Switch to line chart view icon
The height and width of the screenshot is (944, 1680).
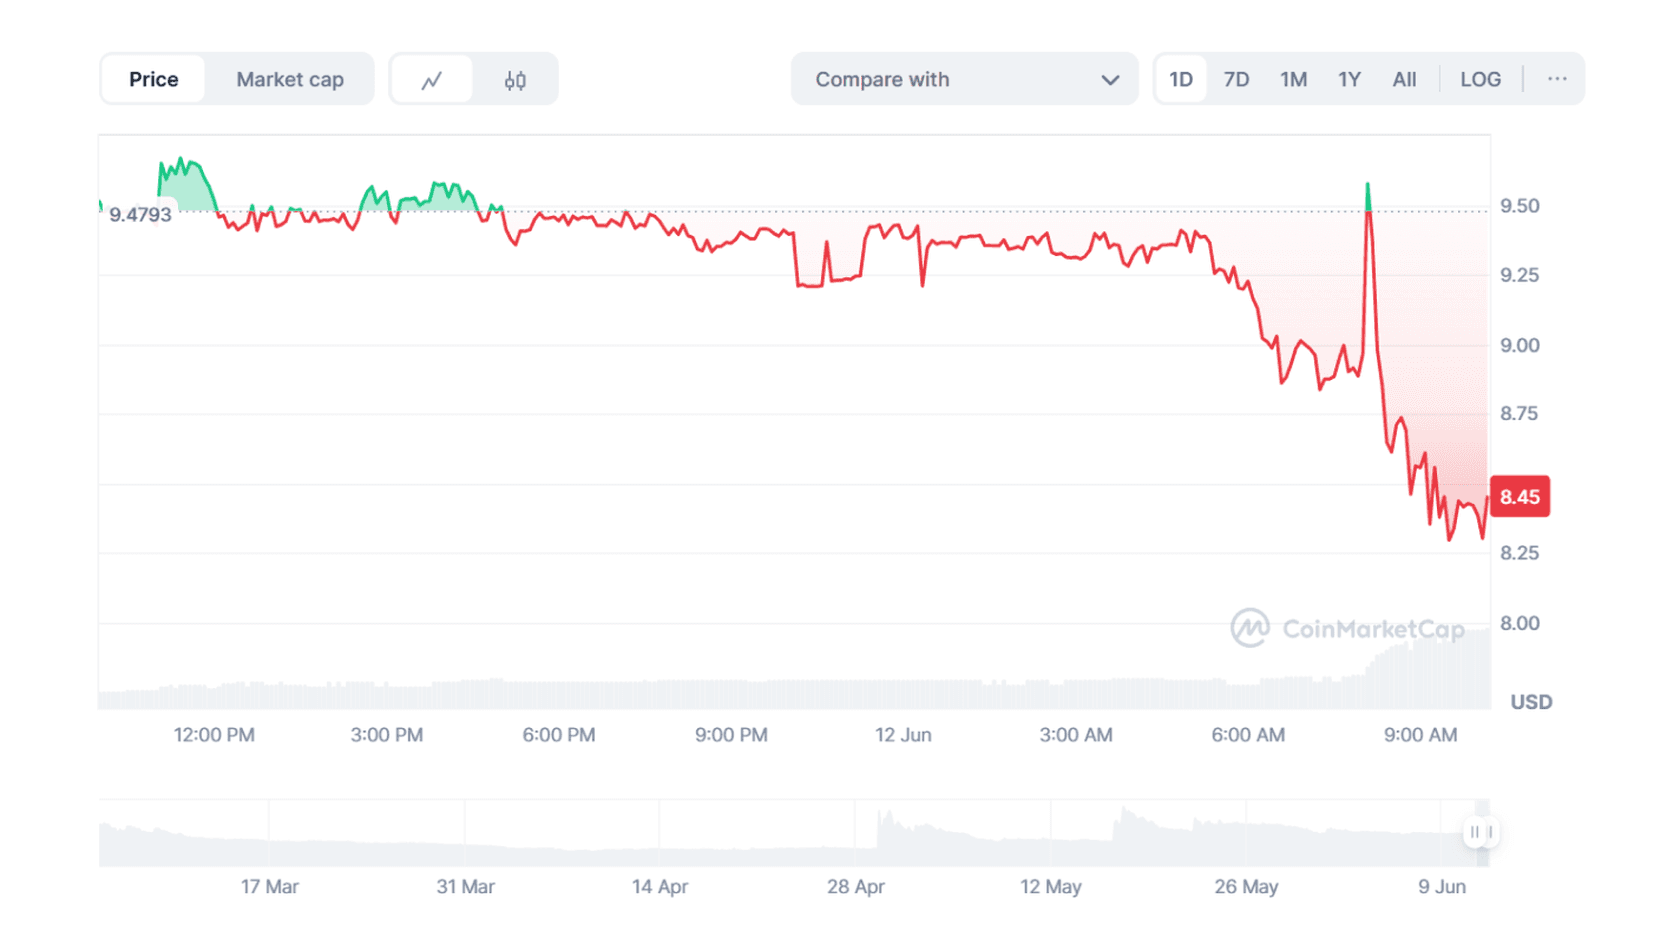coord(432,80)
